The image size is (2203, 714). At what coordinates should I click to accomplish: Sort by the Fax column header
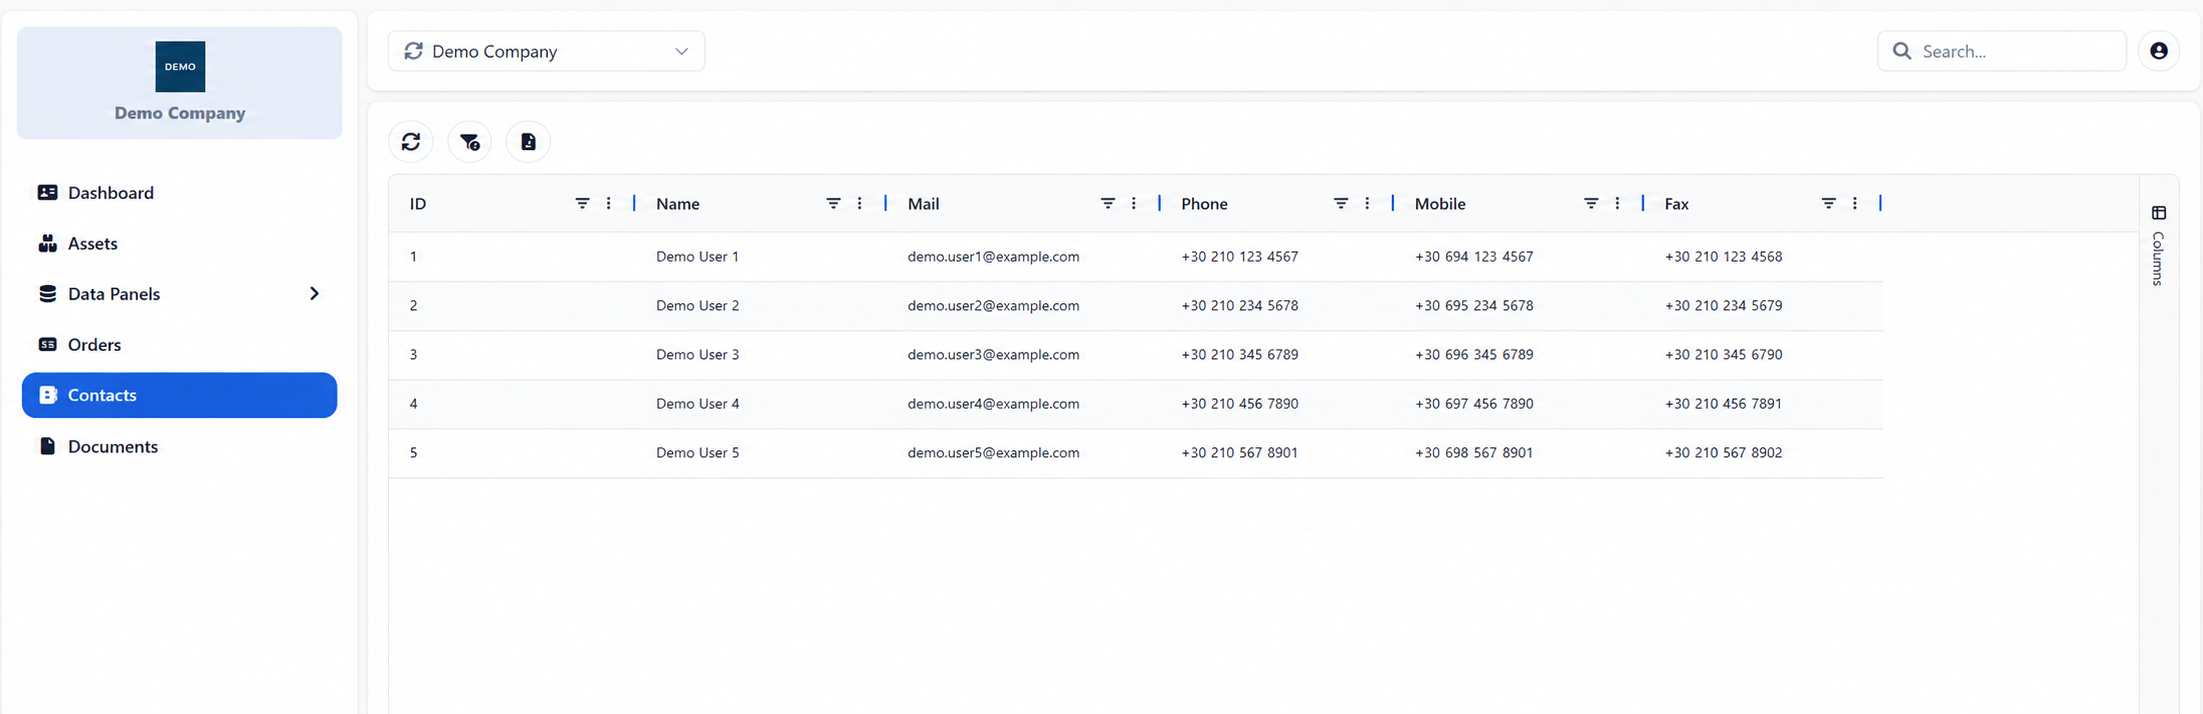pyautogui.click(x=1676, y=204)
